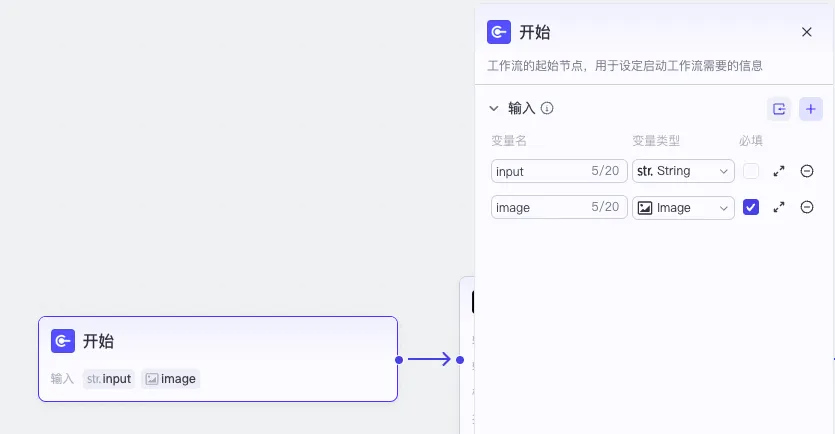Click the import icon beside the plus button
Screen dimensions: 835x434
(x=779, y=109)
